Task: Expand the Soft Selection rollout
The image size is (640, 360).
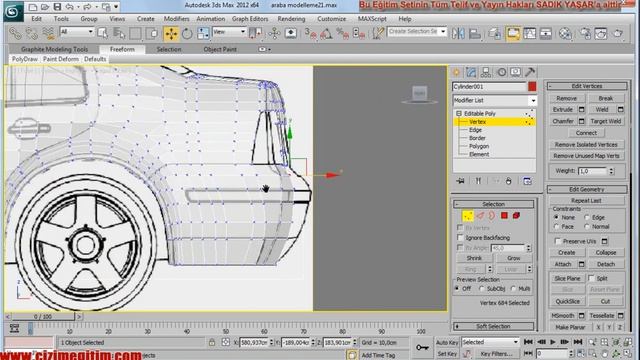Action: (x=493, y=326)
